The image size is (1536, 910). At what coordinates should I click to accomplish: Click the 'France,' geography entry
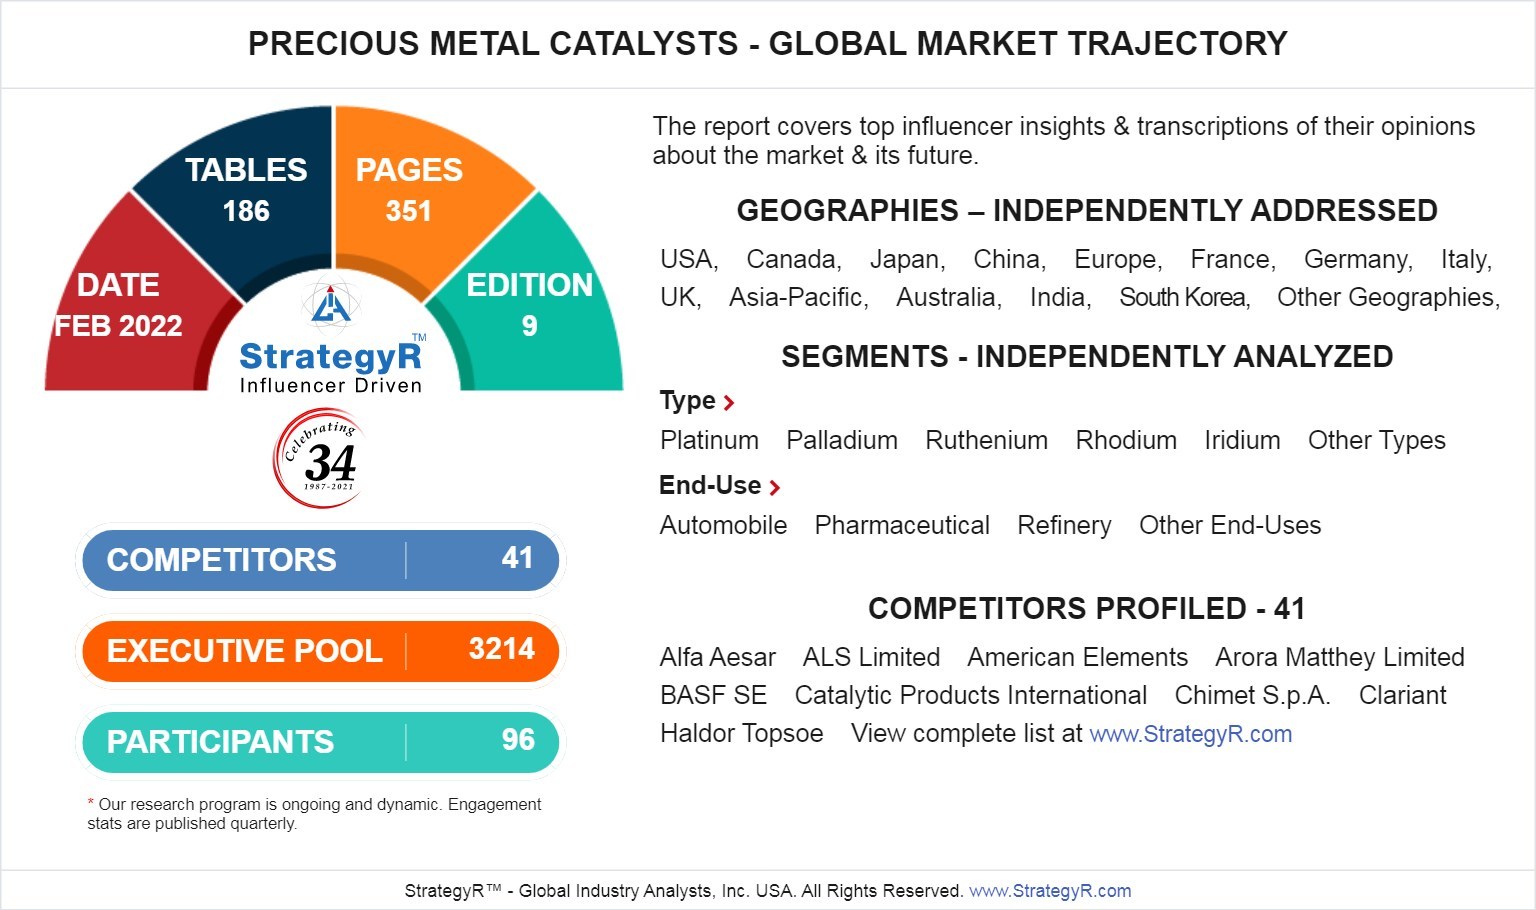tap(1233, 260)
